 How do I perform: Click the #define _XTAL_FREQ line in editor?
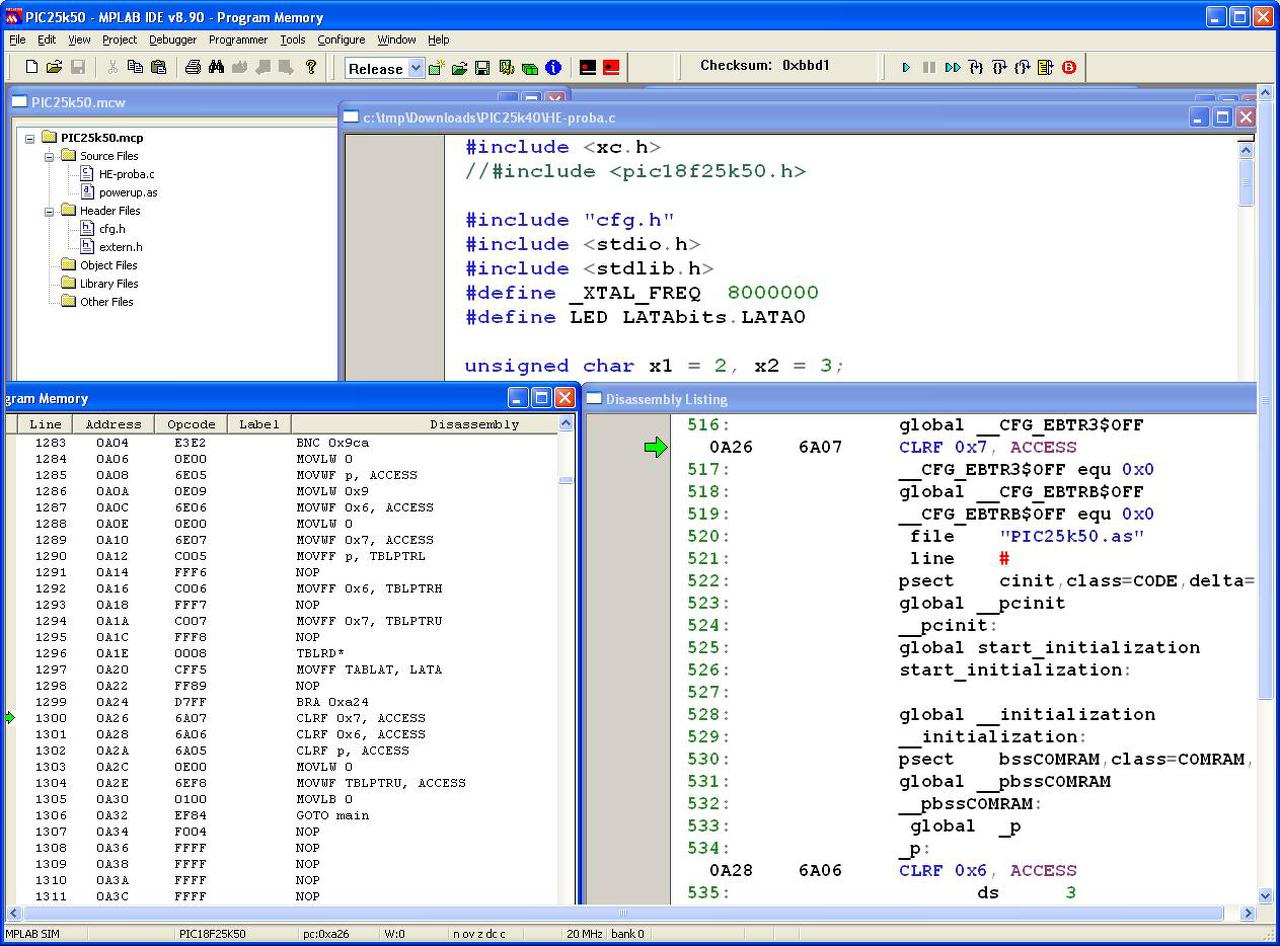coord(642,293)
